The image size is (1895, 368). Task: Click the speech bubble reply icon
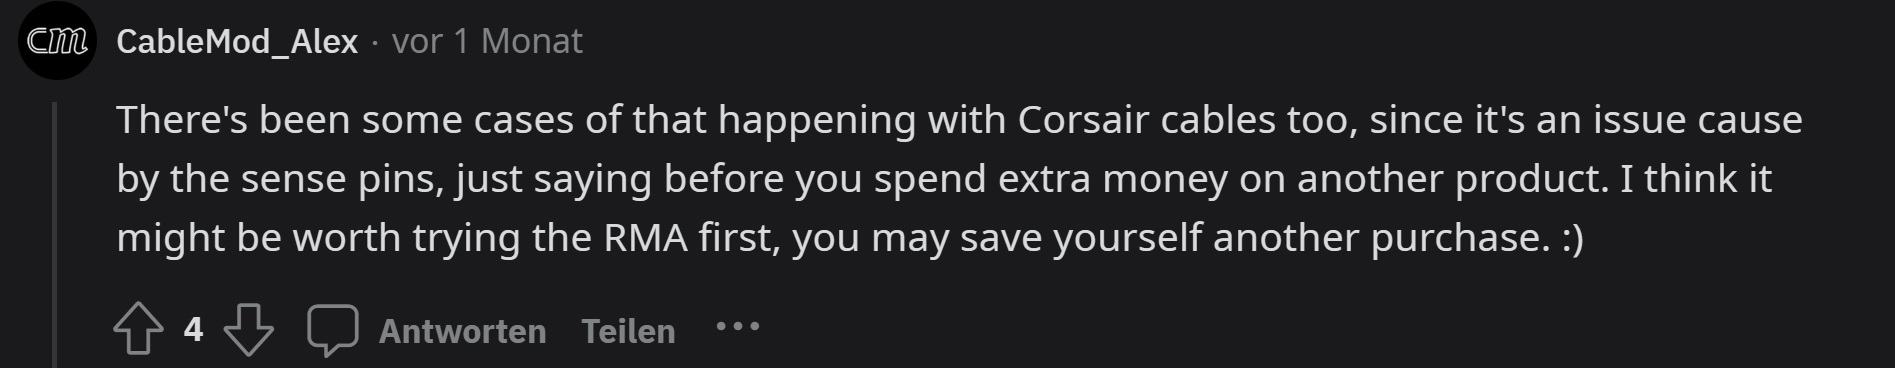tap(332, 329)
